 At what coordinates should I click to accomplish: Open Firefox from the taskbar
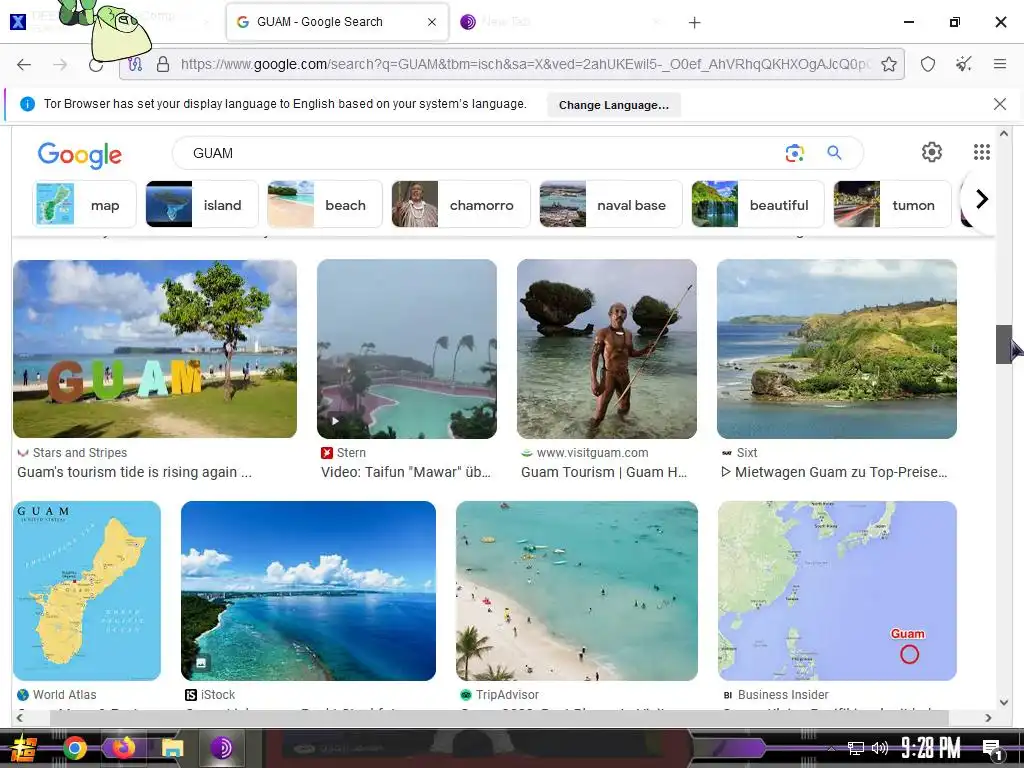click(123, 747)
